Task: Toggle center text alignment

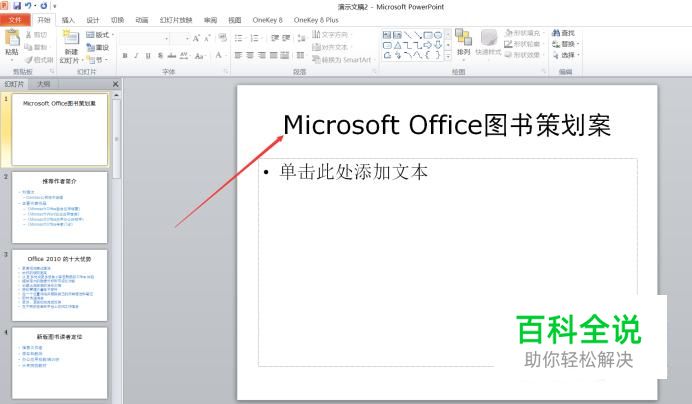Action: pyautogui.click(x=250, y=56)
